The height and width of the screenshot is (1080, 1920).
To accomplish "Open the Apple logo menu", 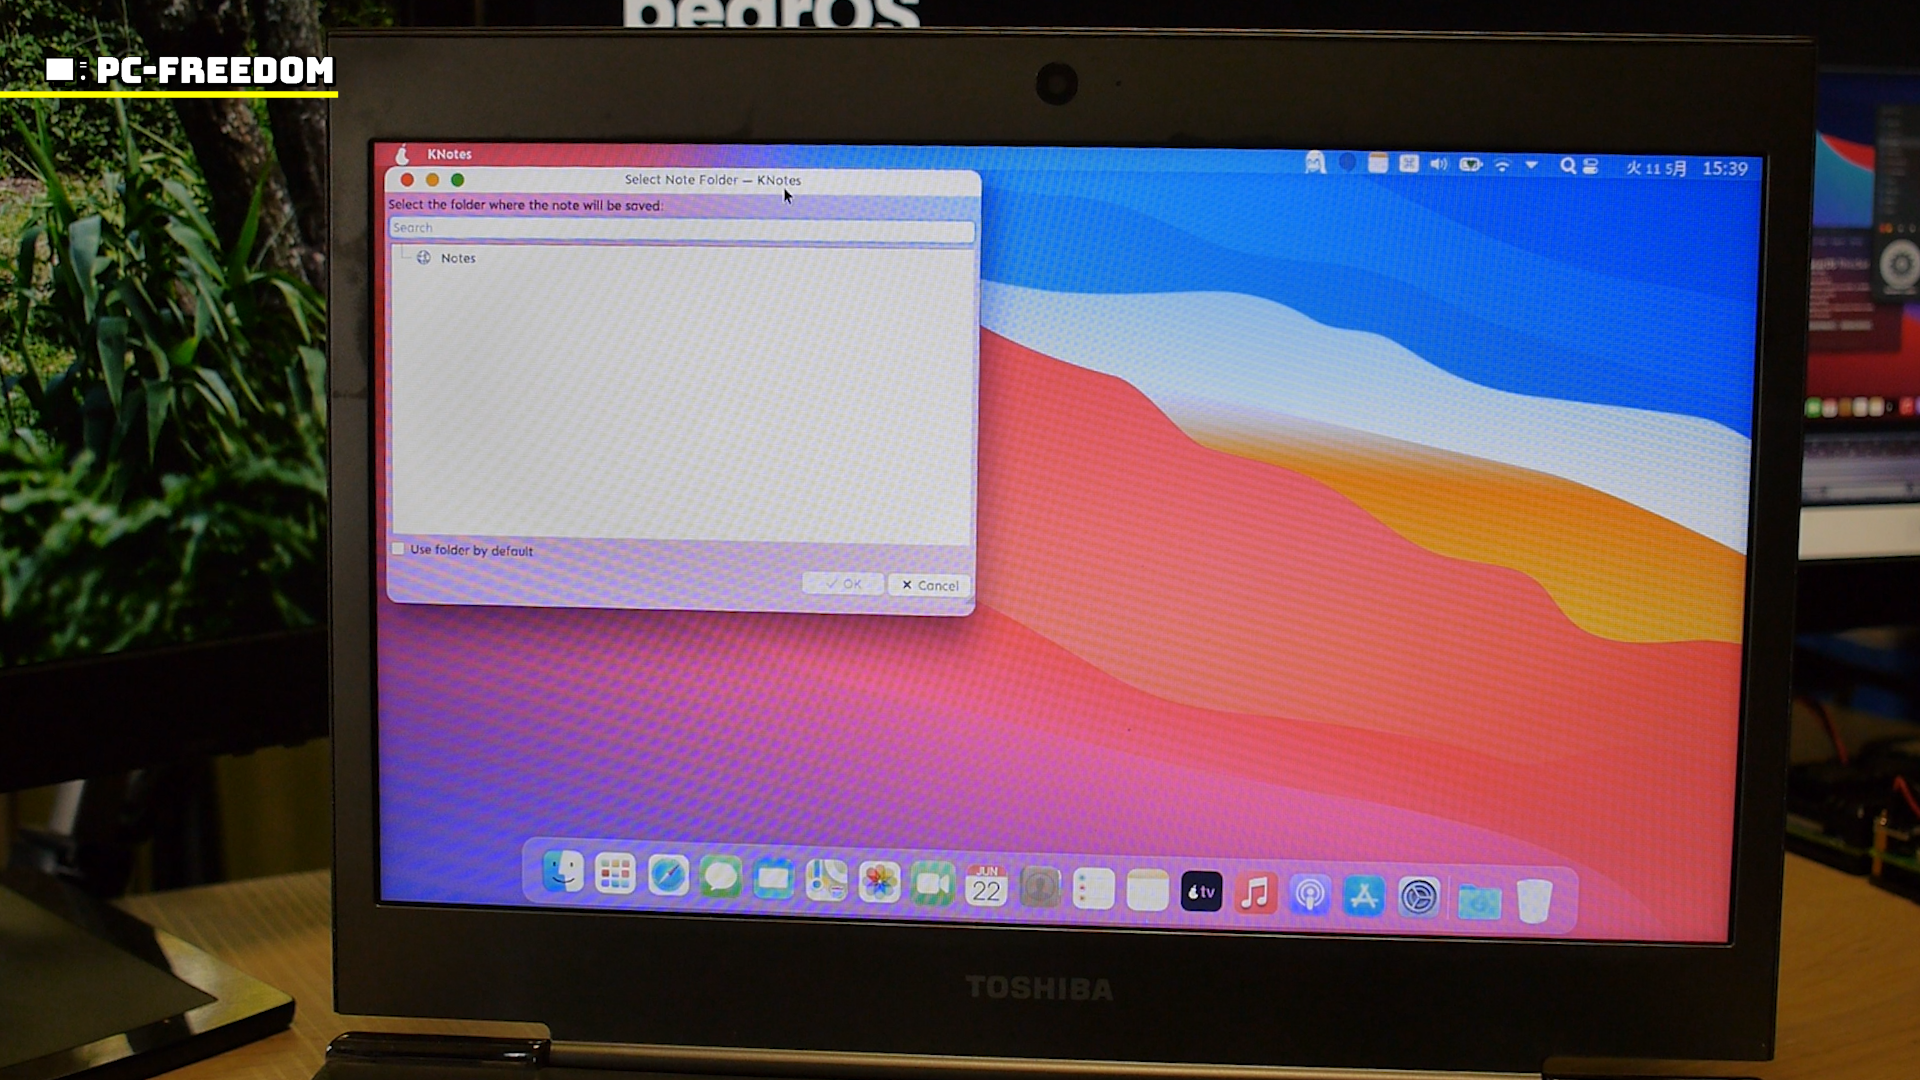I will [402, 154].
